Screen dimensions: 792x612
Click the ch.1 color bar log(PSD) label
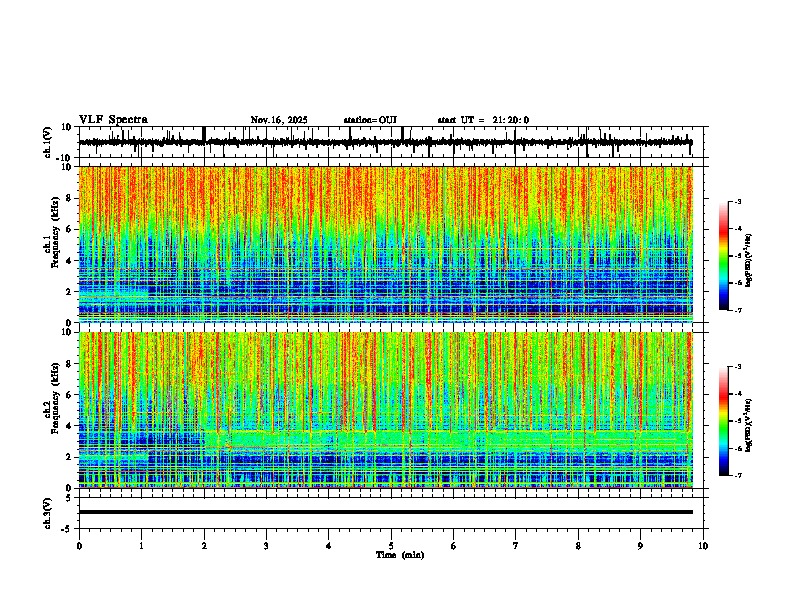click(x=749, y=261)
